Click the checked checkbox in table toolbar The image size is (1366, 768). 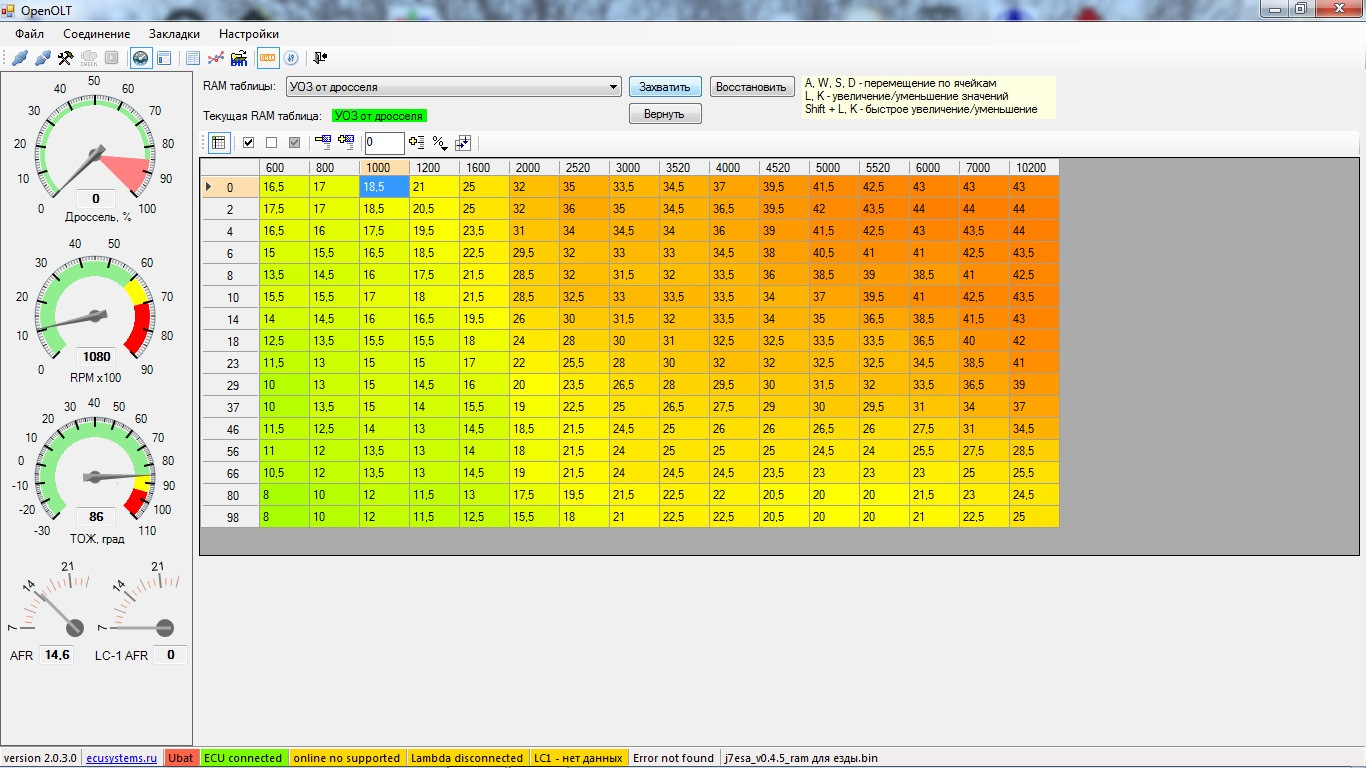click(x=248, y=142)
